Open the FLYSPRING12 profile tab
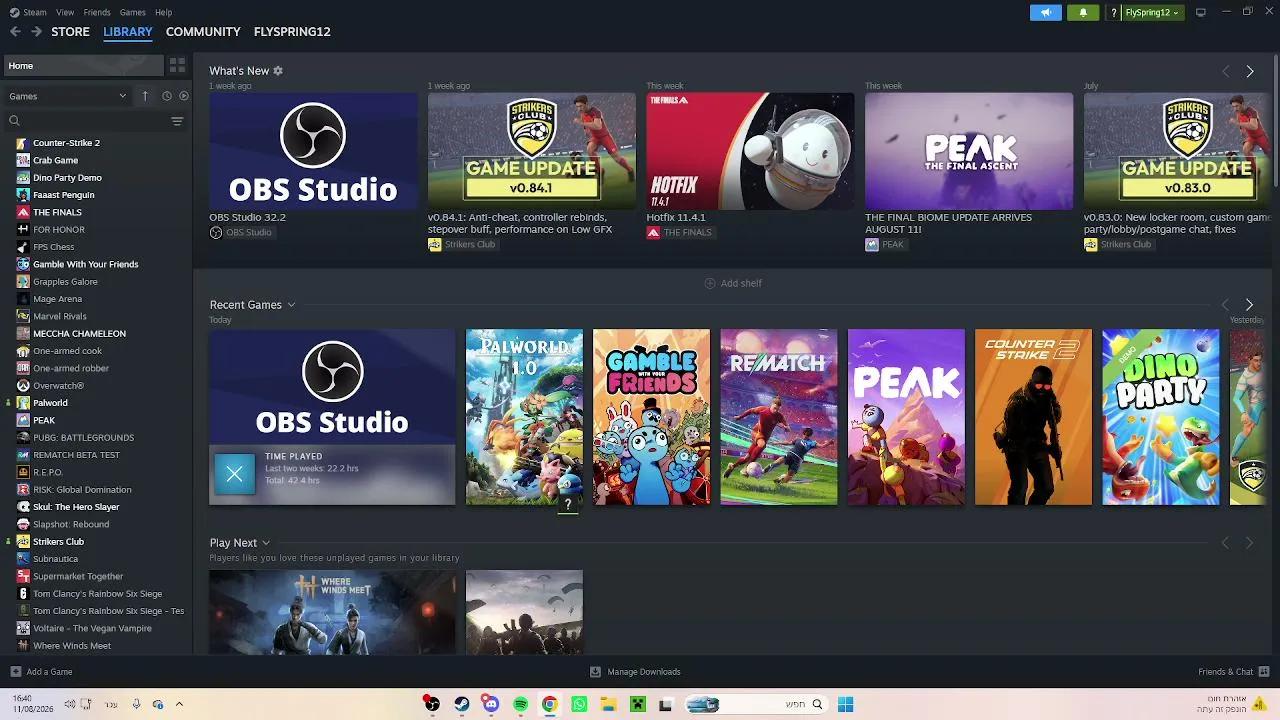This screenshot has width=1280, height=720. coord(292,32)
